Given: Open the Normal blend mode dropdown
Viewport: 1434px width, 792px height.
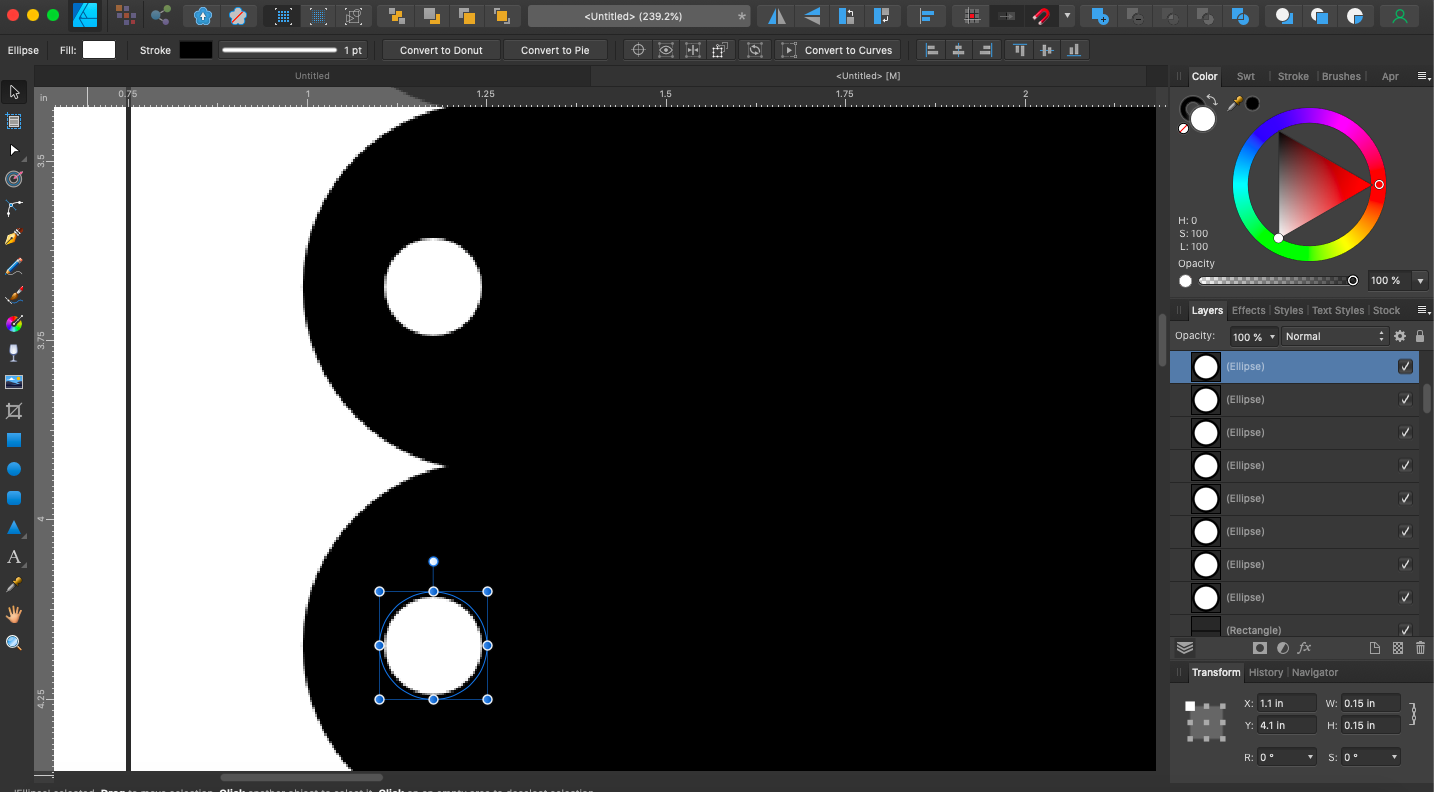Looking at the screenshot, I should (x=1335, y=337).
